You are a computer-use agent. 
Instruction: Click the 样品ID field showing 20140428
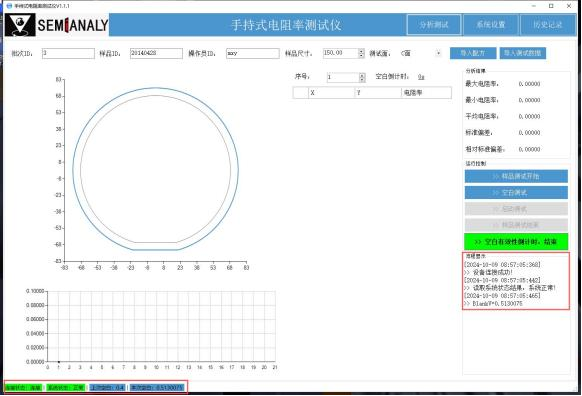click(x=156, y=53)
